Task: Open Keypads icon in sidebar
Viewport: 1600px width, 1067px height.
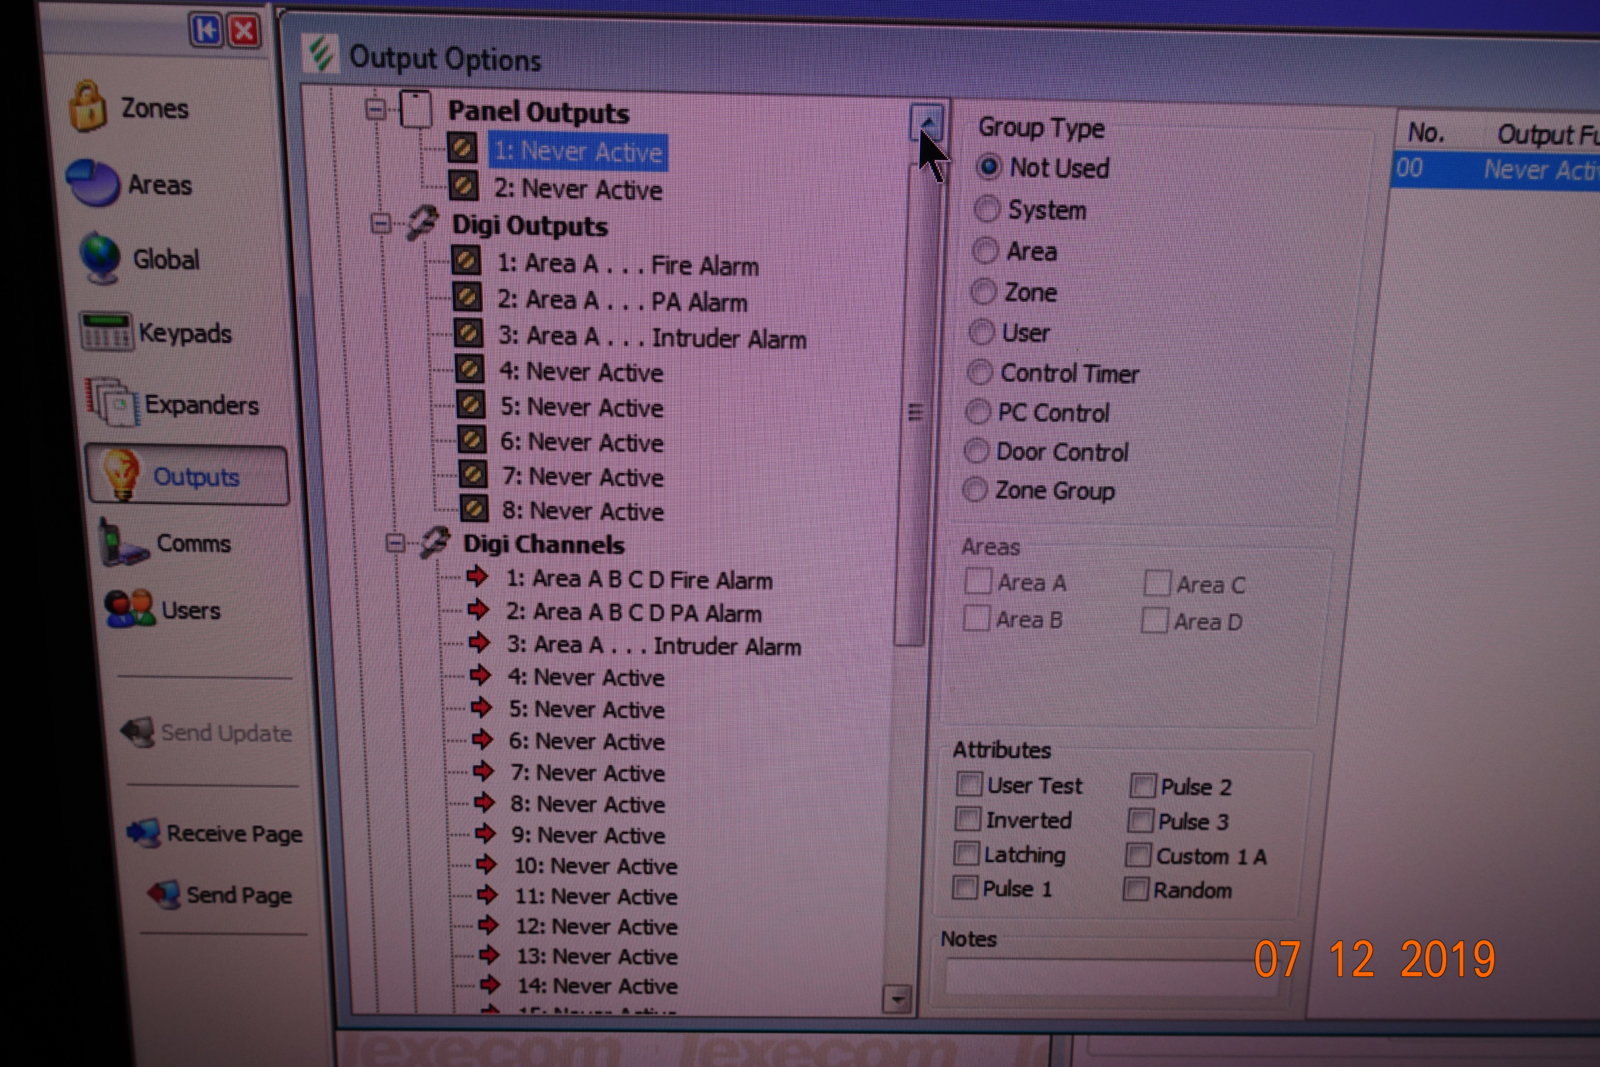Action: [x=105, y=332]
